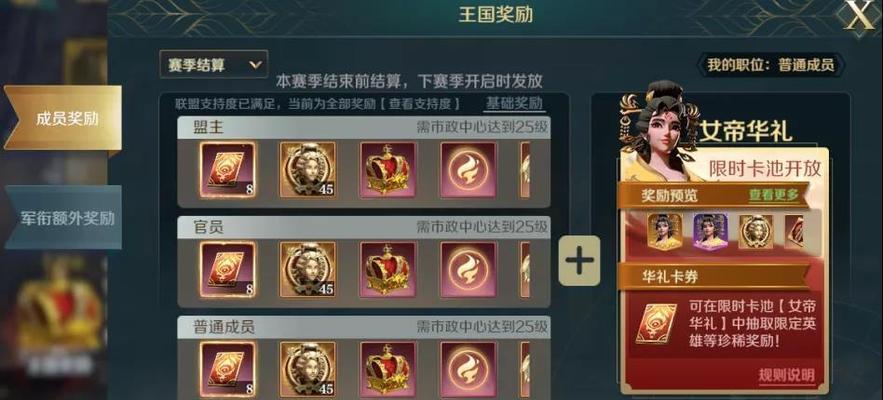The height and width of the screenshot is (400, 883).
Task: Click the flame emblem in 普通成员 row
Action: (x=468, y=369)
